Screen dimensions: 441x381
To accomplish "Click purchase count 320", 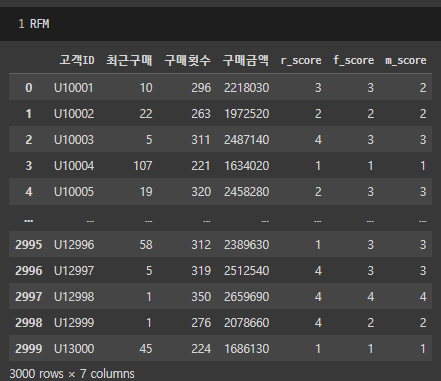I will 201,192.
